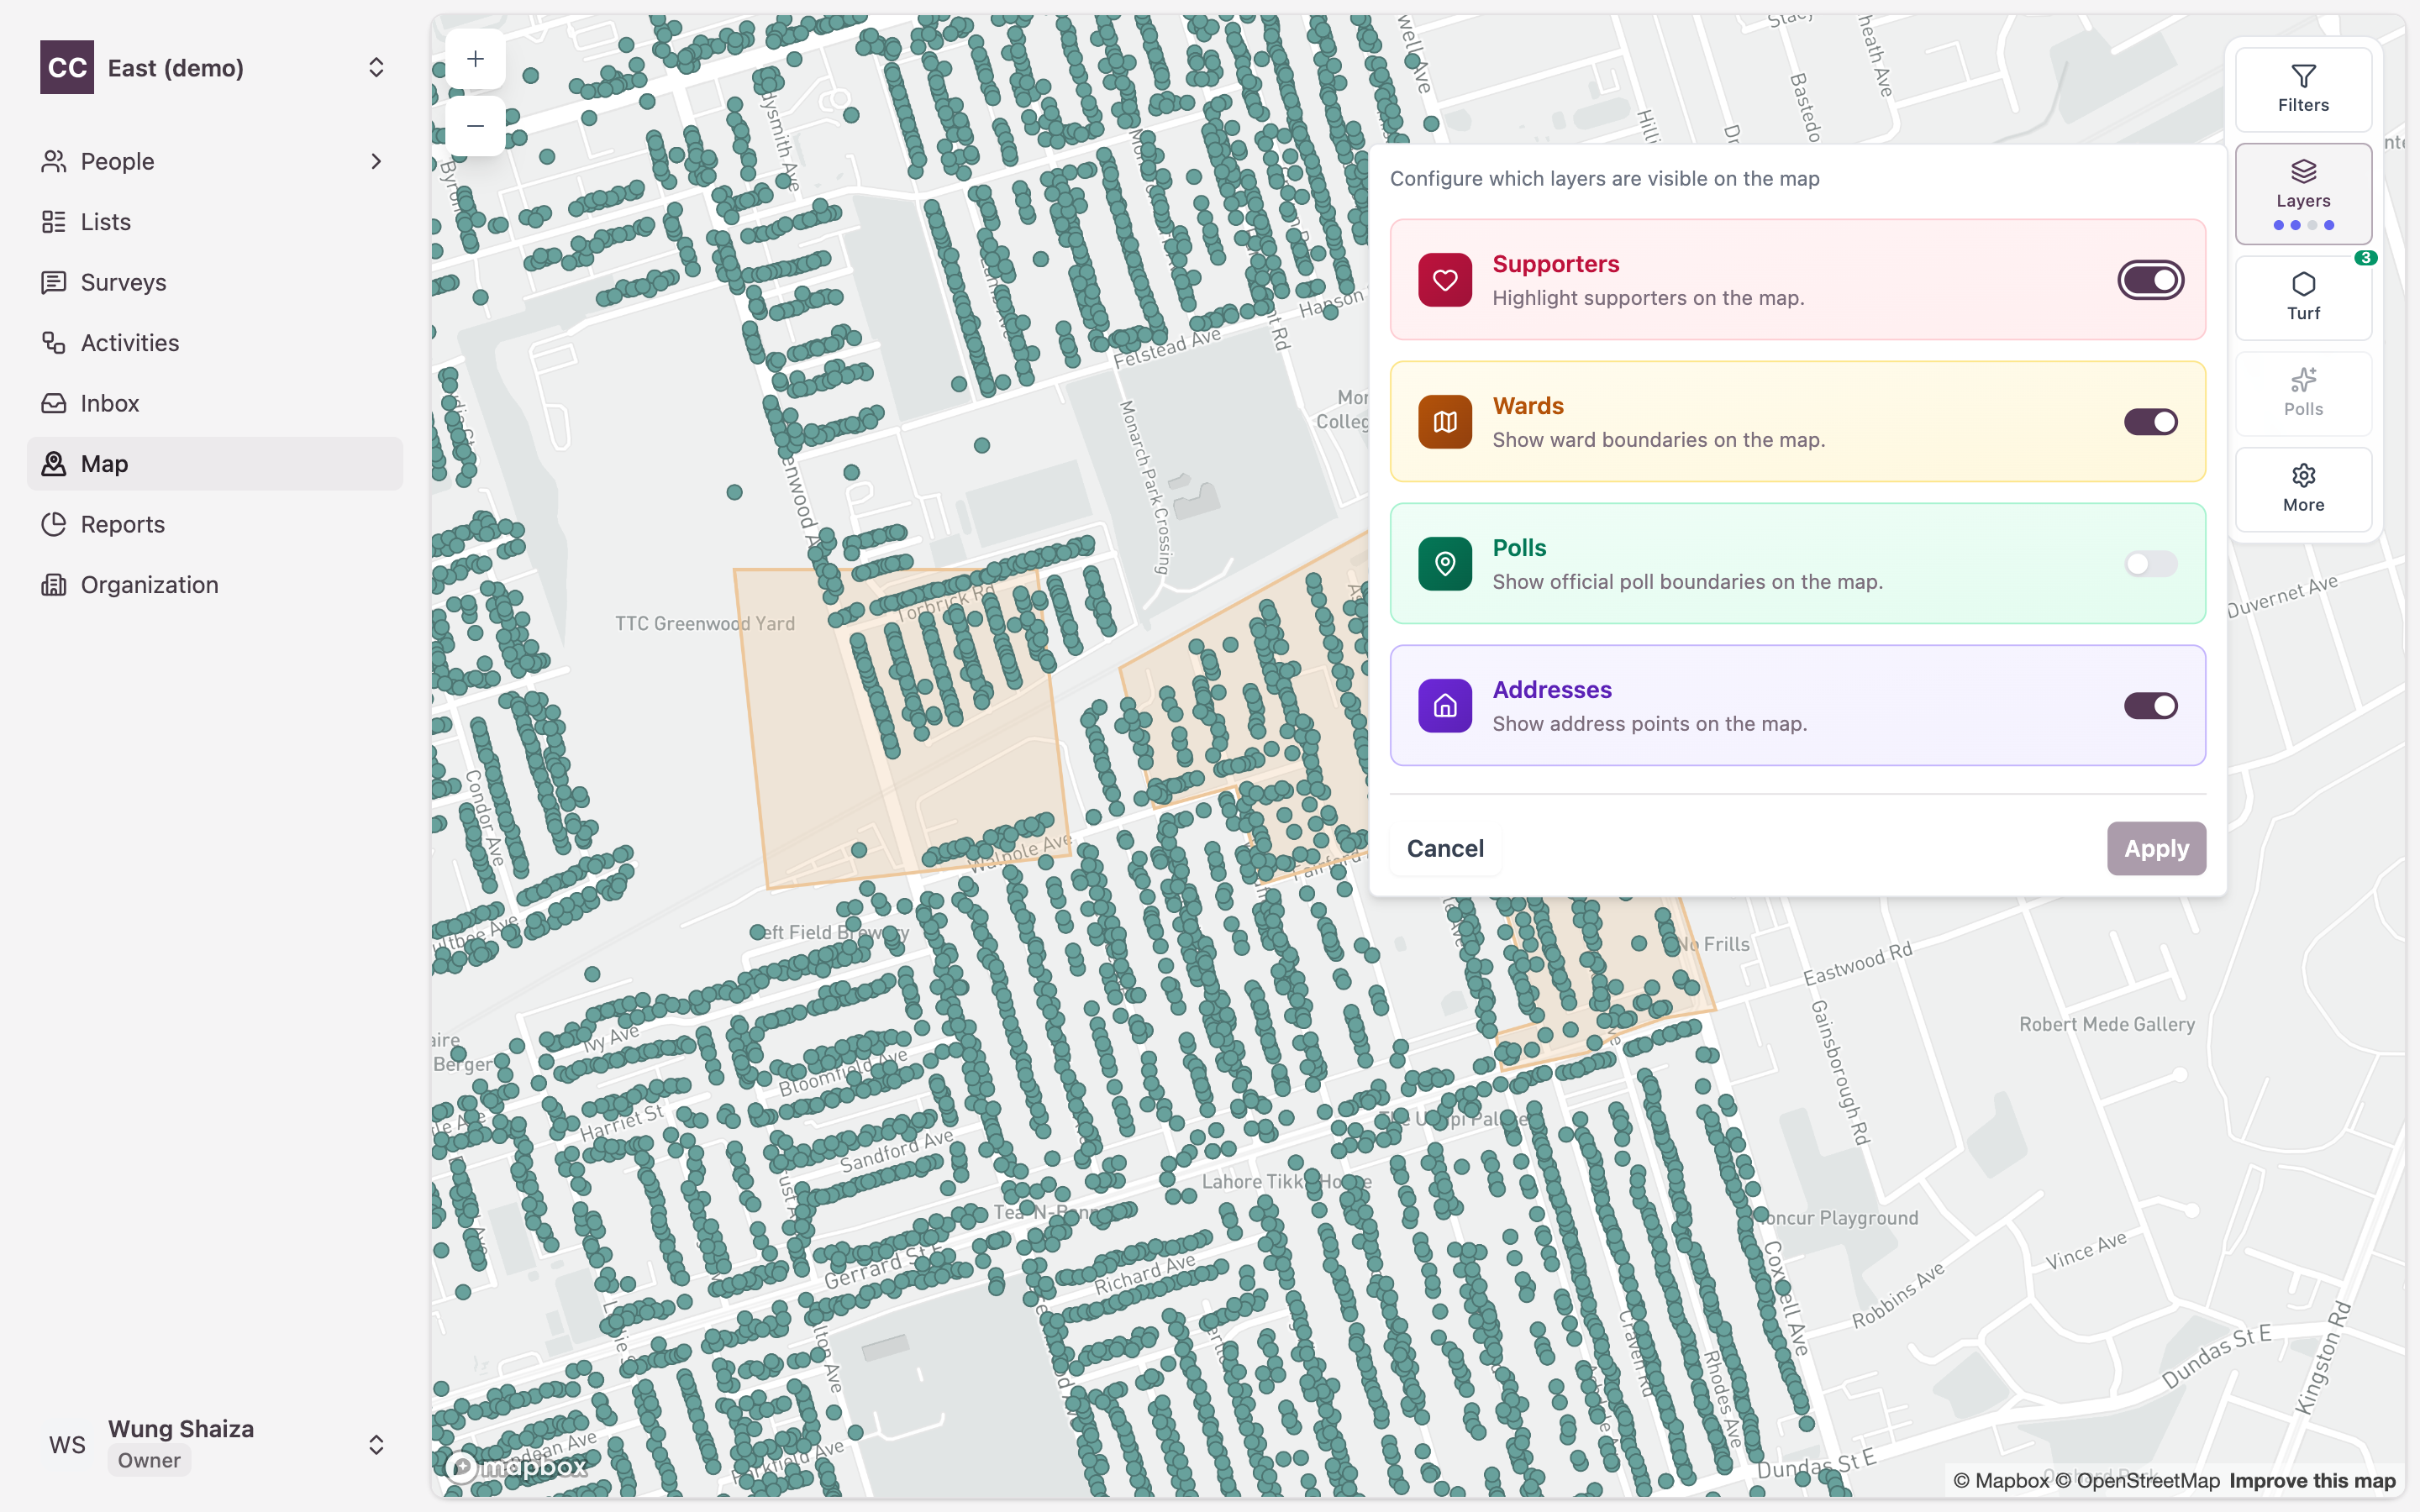Open Lists in the sidebar
The image size is (2420, 1512).
(x=214, y=222)
